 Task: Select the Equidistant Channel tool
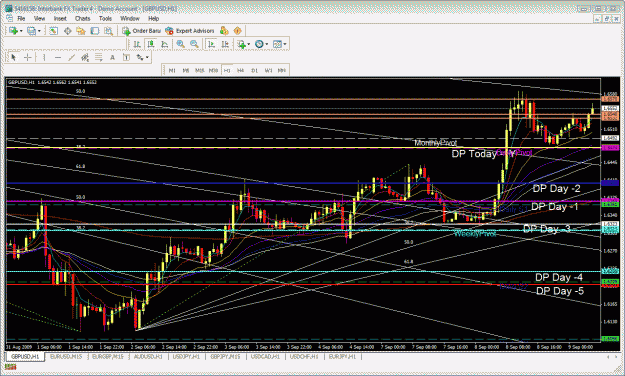pyautogui.click(x=85, y=58)
